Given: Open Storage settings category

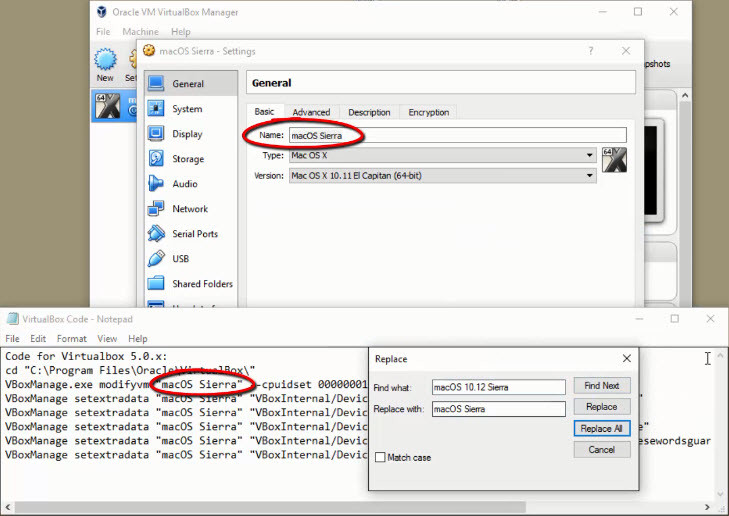Looking at the screenshot, I should pos(191,159).
